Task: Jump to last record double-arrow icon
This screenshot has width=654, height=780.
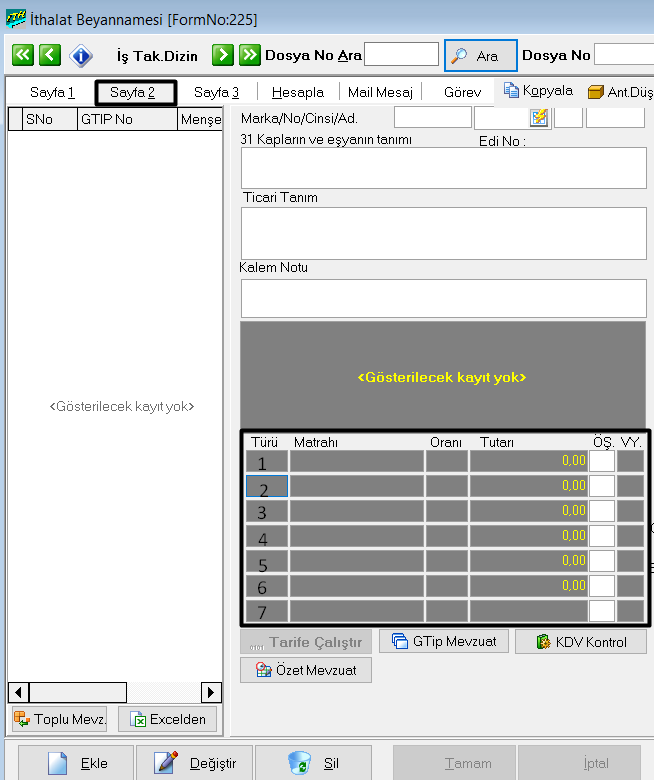Action: click(x=250, y=55)
